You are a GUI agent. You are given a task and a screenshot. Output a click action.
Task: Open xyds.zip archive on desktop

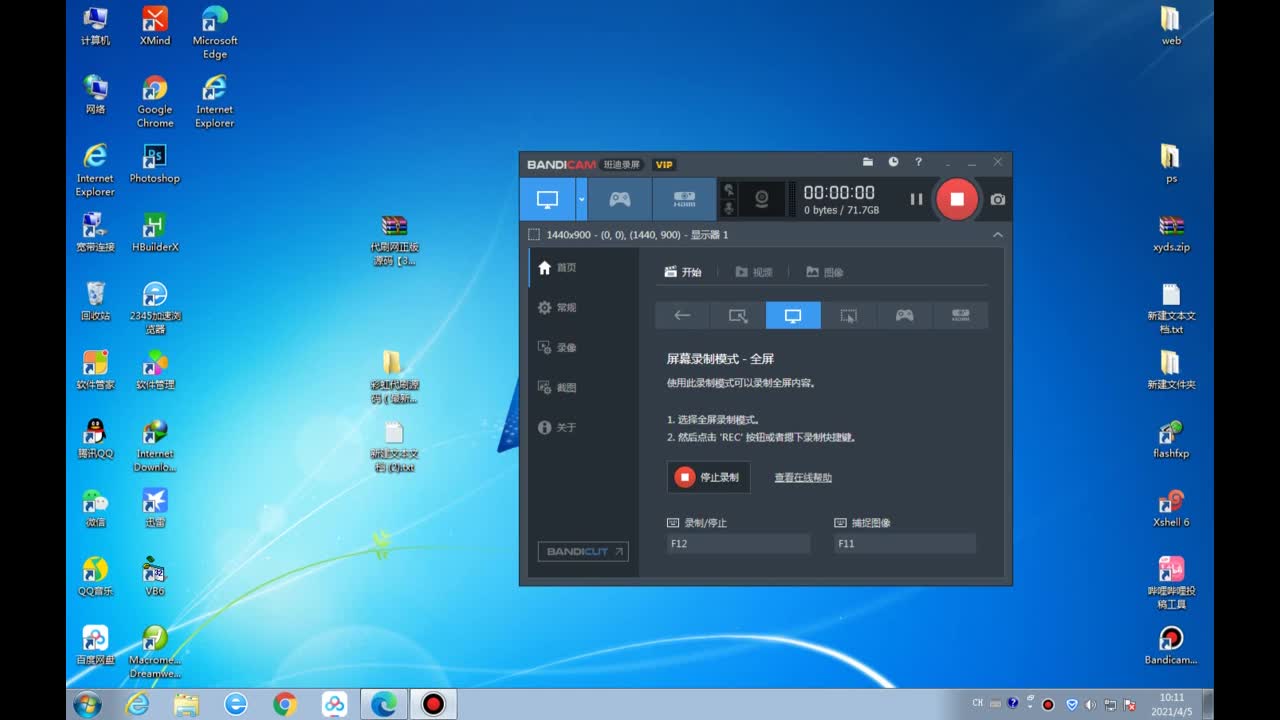pyautogui.click(x=1171, y=233)
